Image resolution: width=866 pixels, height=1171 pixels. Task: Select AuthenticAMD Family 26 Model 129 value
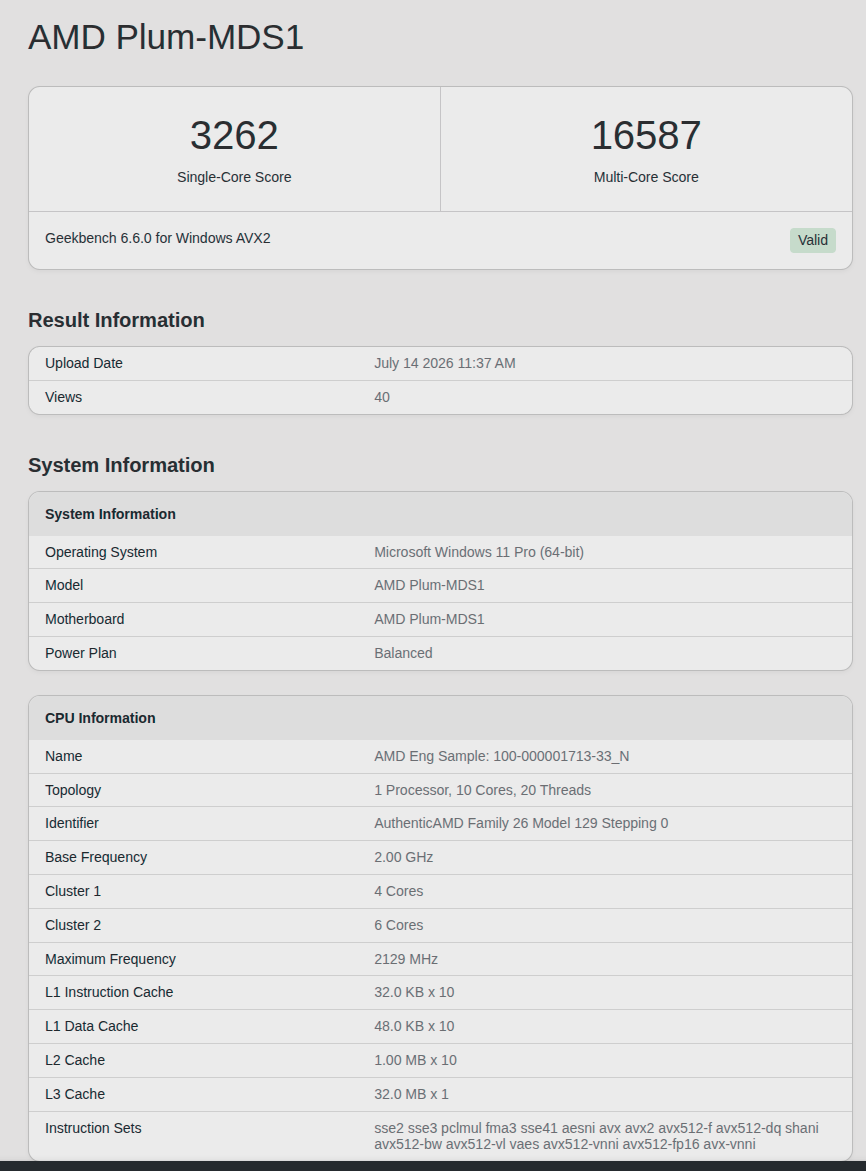(x=521, y=823)
